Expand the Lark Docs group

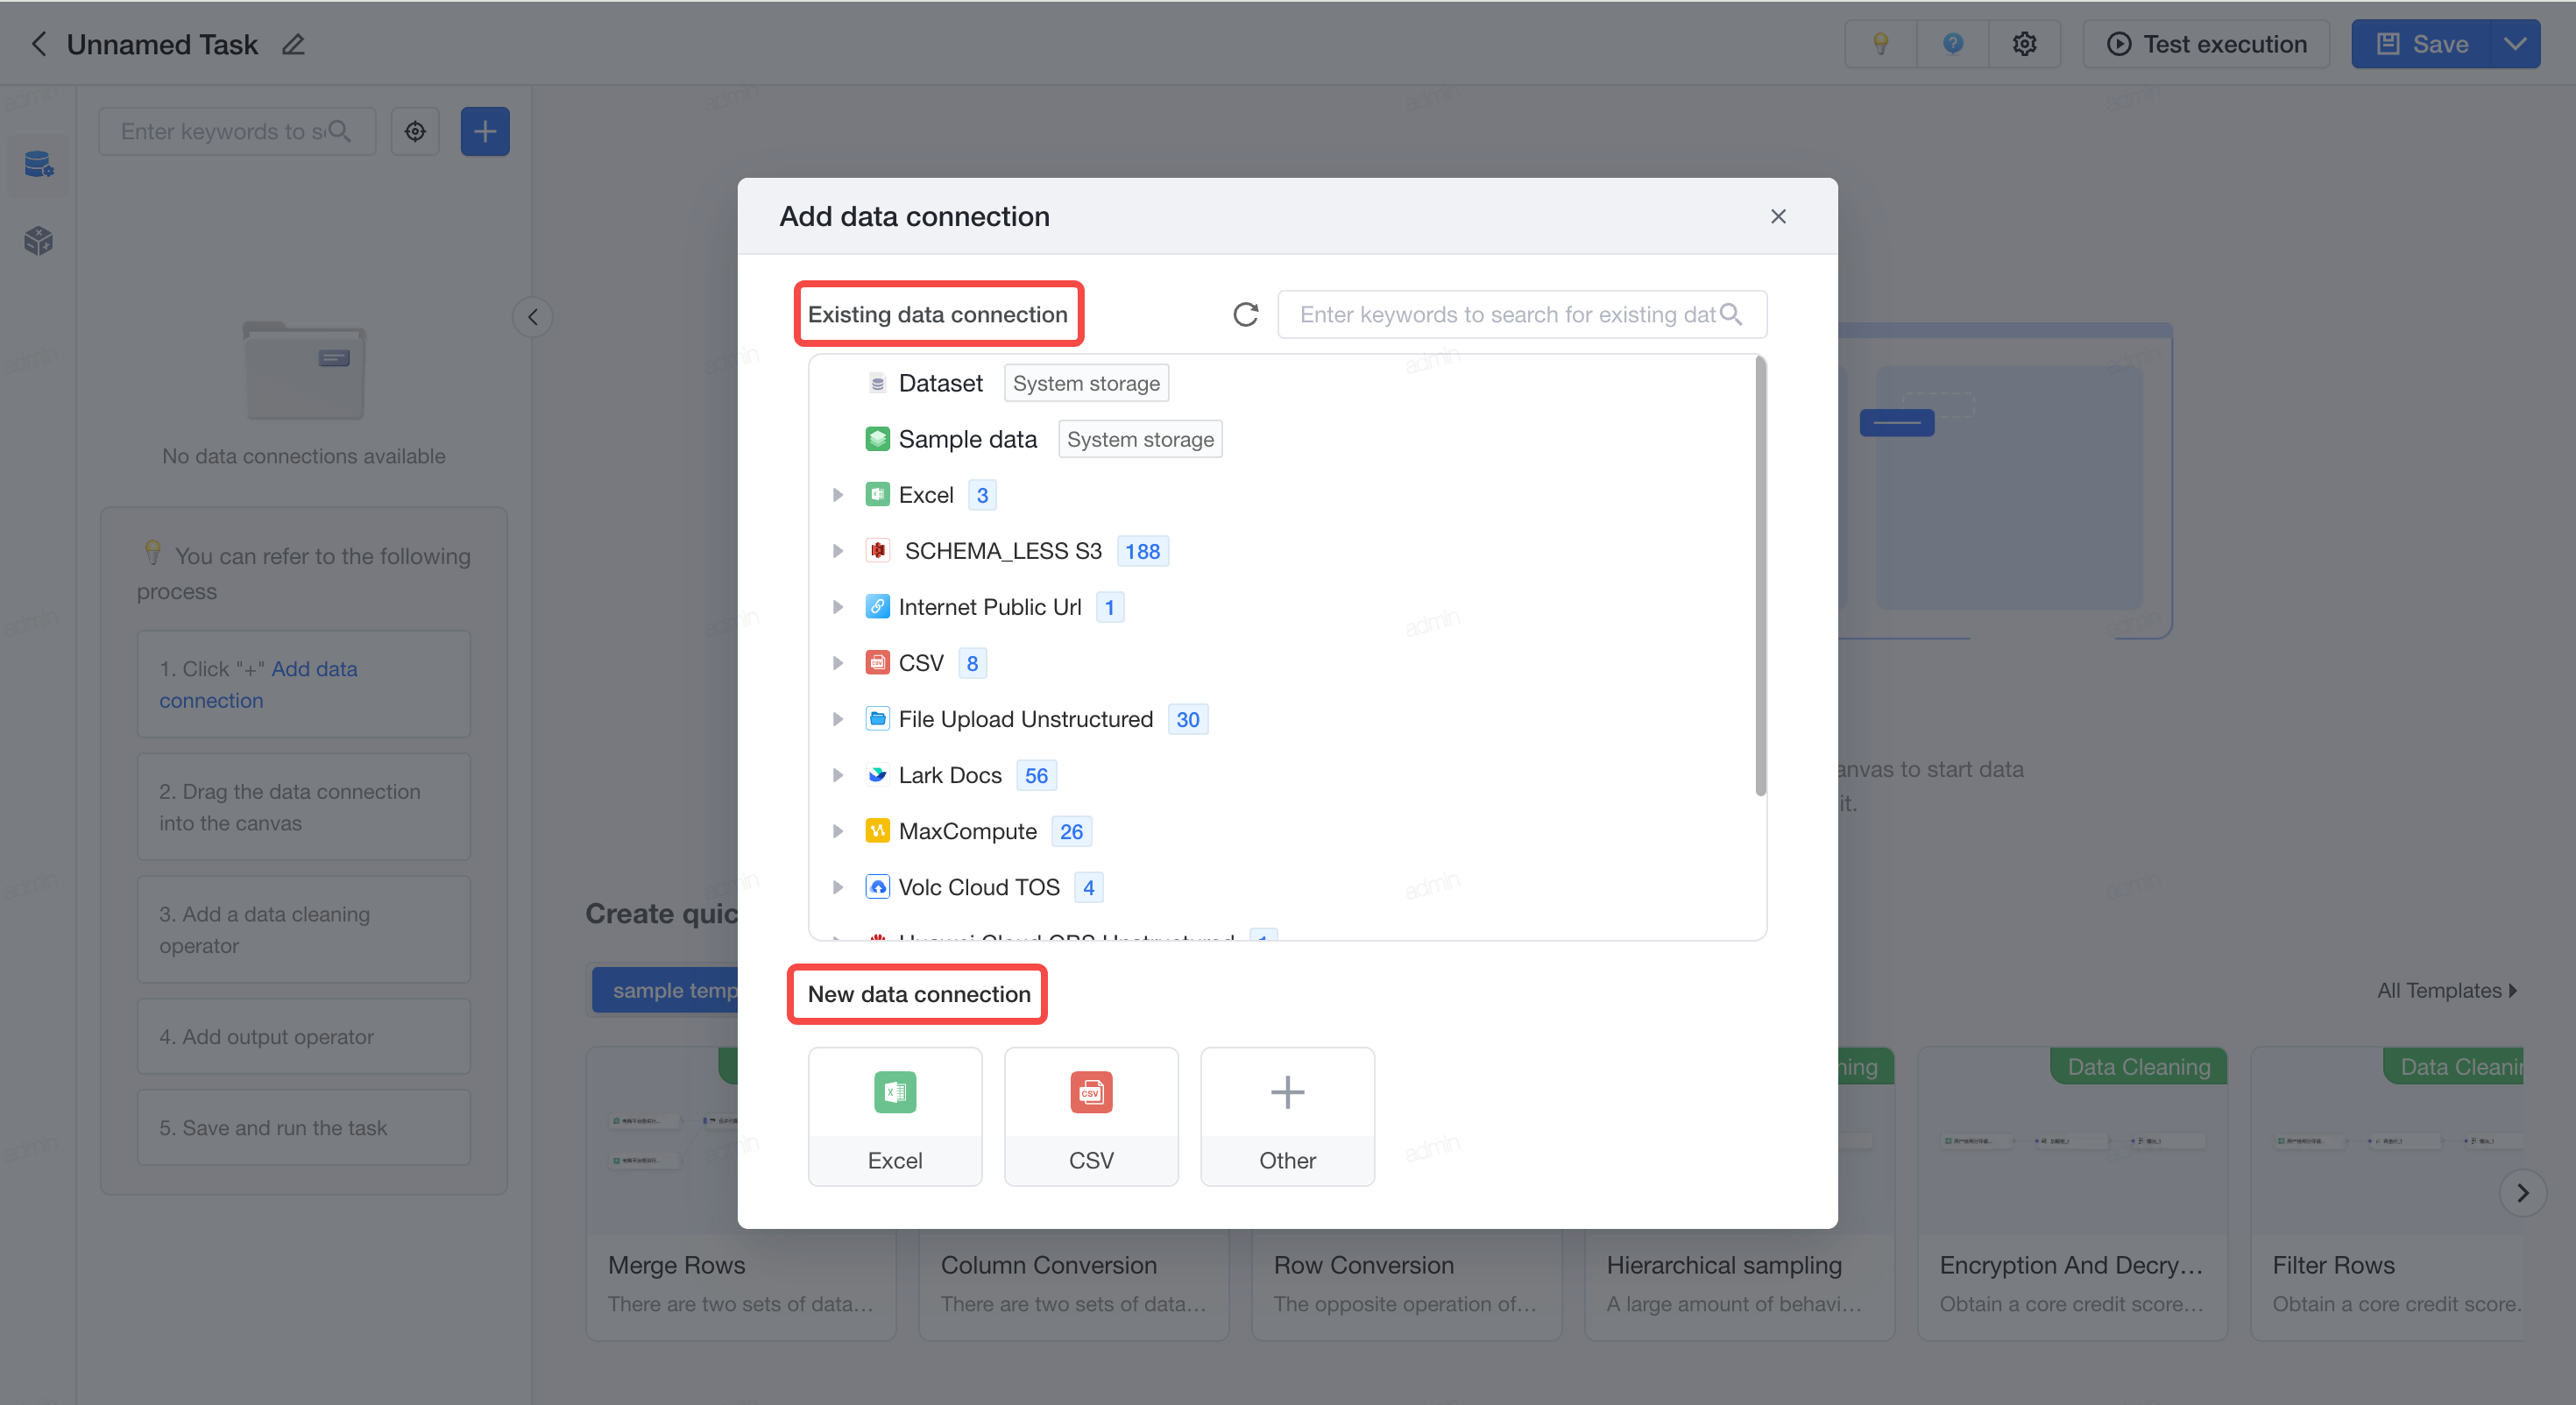point(838,775)
